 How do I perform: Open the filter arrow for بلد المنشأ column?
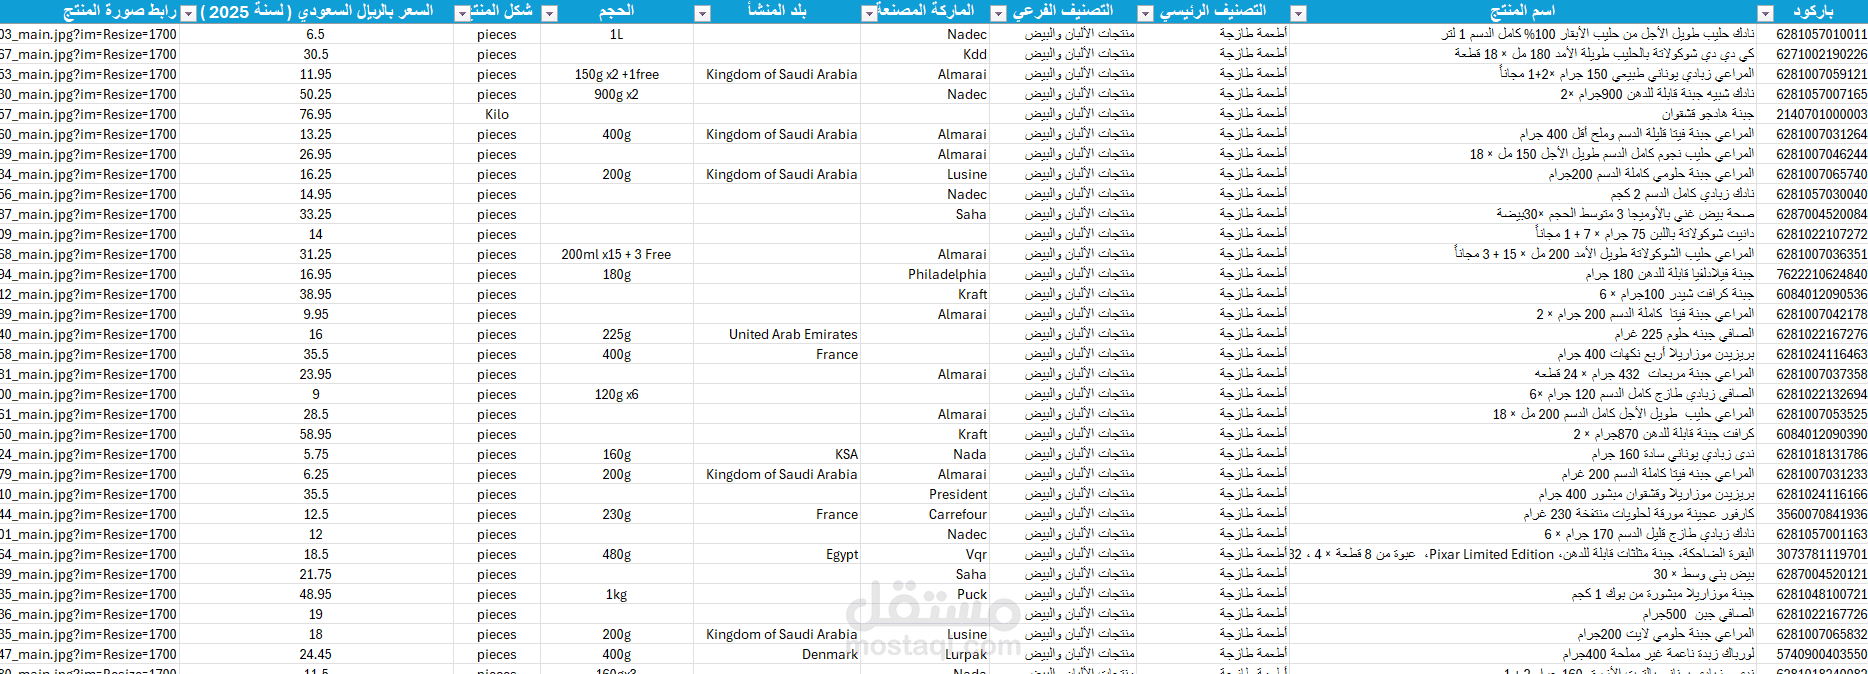click(702, 13)
